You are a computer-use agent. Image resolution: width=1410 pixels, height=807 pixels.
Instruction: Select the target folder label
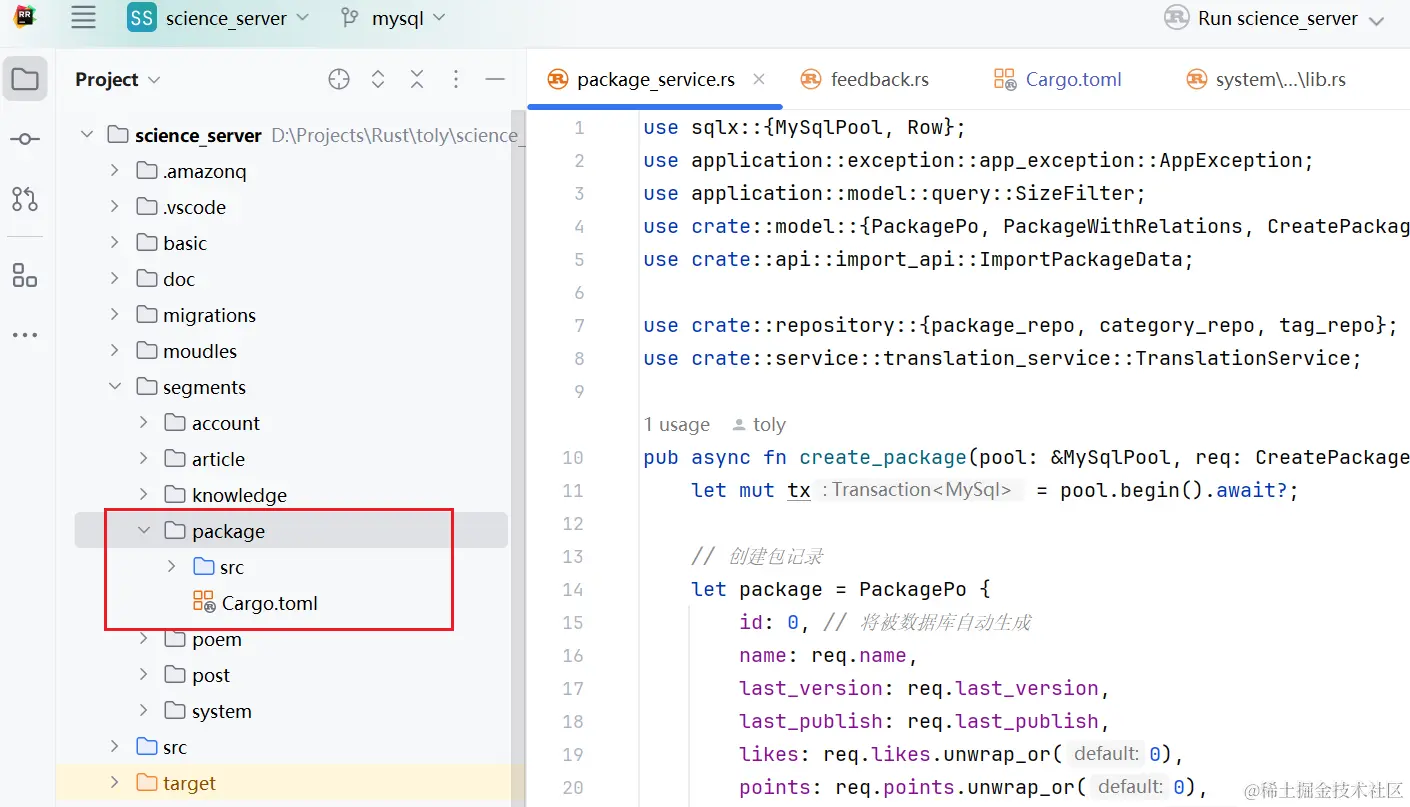pyautogui.click(x=189, y=783)
